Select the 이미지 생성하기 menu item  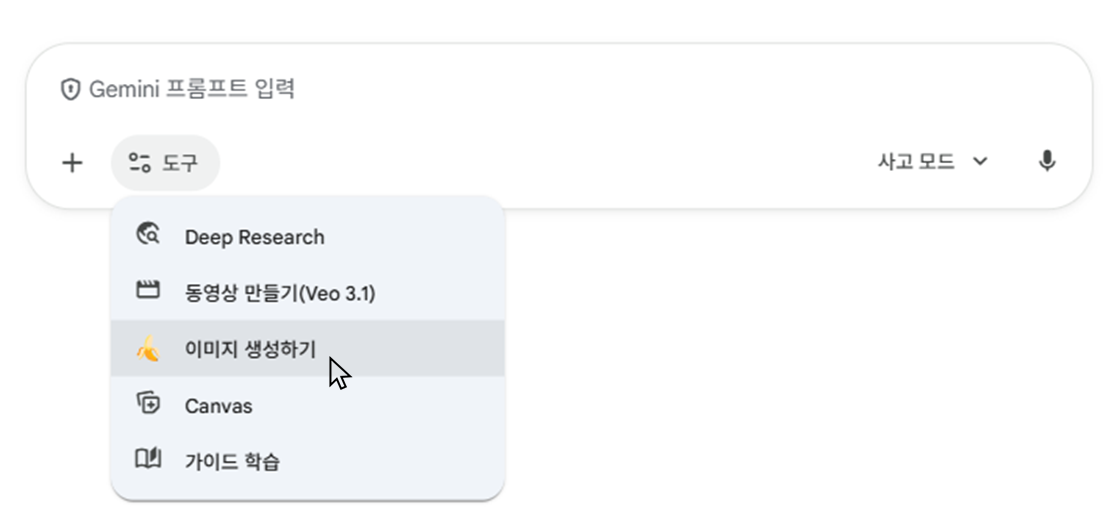[x=250, y=349]
